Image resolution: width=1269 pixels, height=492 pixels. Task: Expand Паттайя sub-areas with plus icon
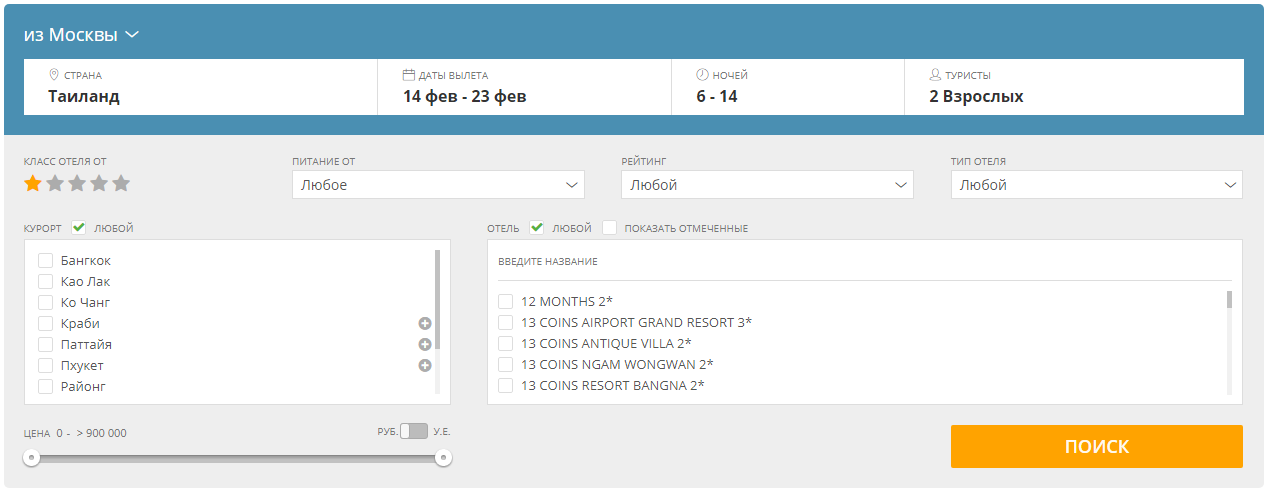[x=424, y=345]
